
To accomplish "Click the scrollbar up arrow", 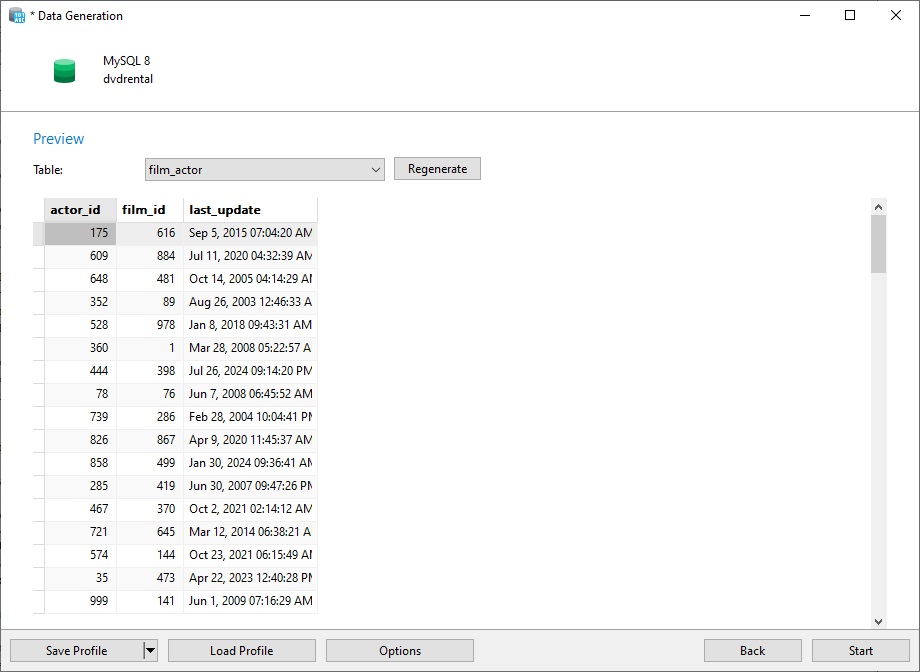I will (x=878, y=207).
